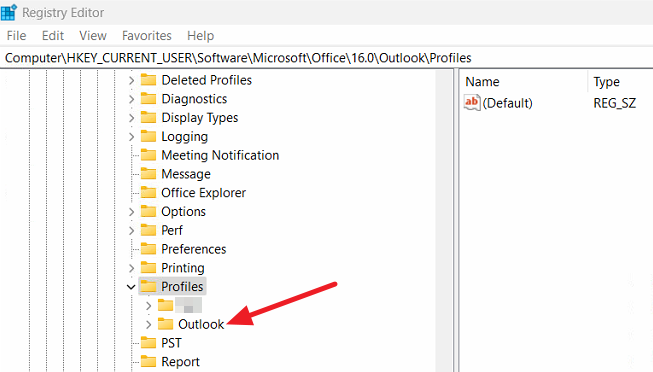Viewport: 653px width, 372px height.
Task: Select the Perf key label
Action: (x=172, y=230)
